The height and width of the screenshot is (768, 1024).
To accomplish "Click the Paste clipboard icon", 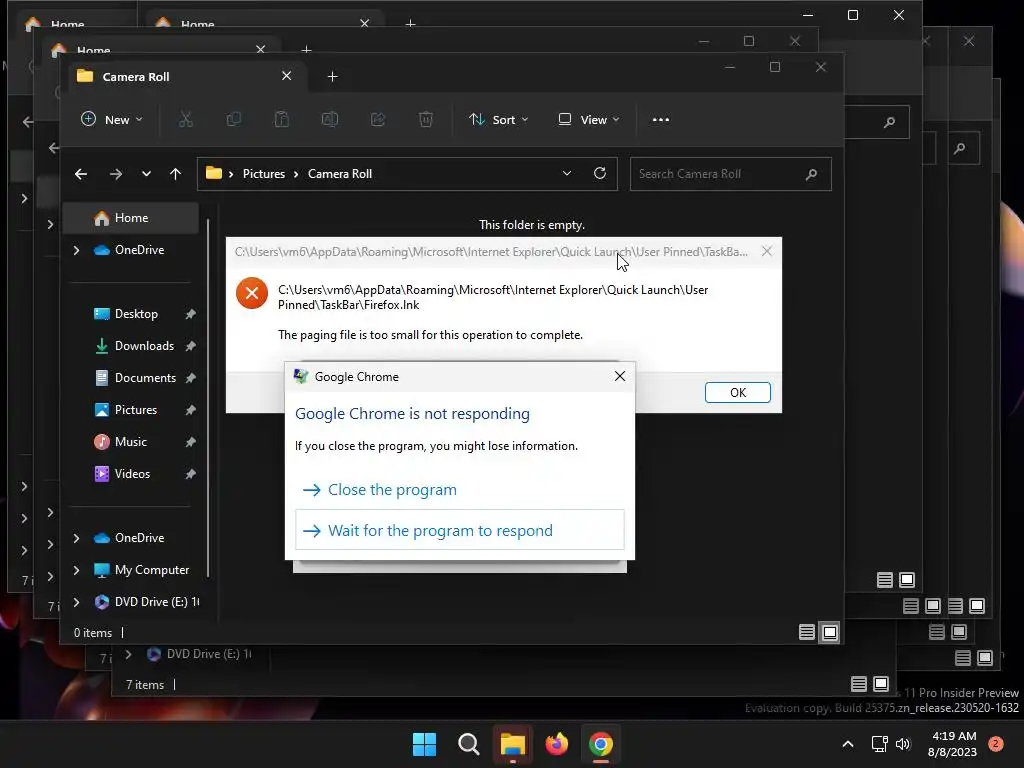I will point(281,120).
